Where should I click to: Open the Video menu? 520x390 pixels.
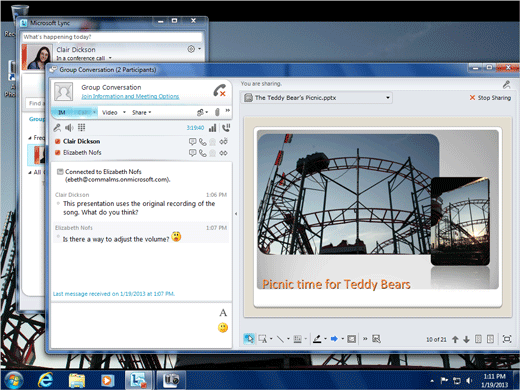110,112
